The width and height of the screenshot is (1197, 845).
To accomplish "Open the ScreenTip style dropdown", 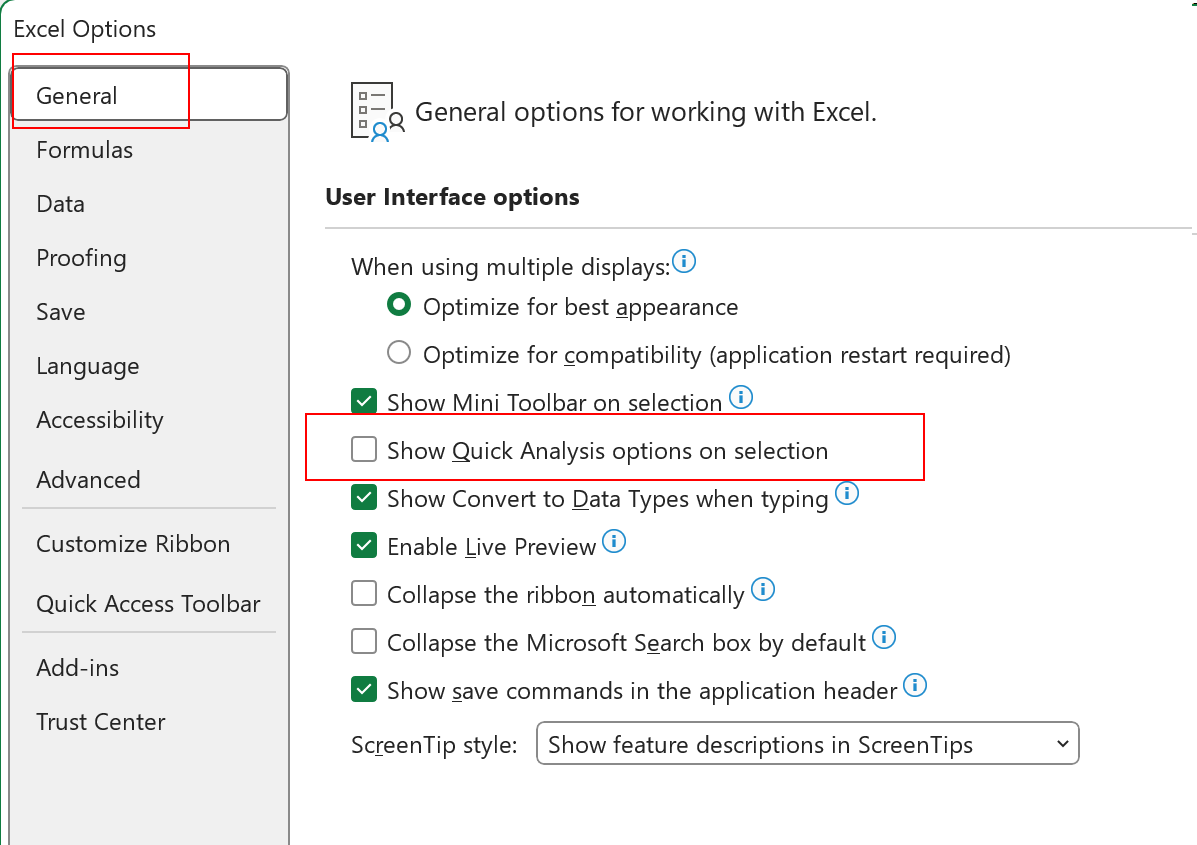I will (x=807, y=744).
